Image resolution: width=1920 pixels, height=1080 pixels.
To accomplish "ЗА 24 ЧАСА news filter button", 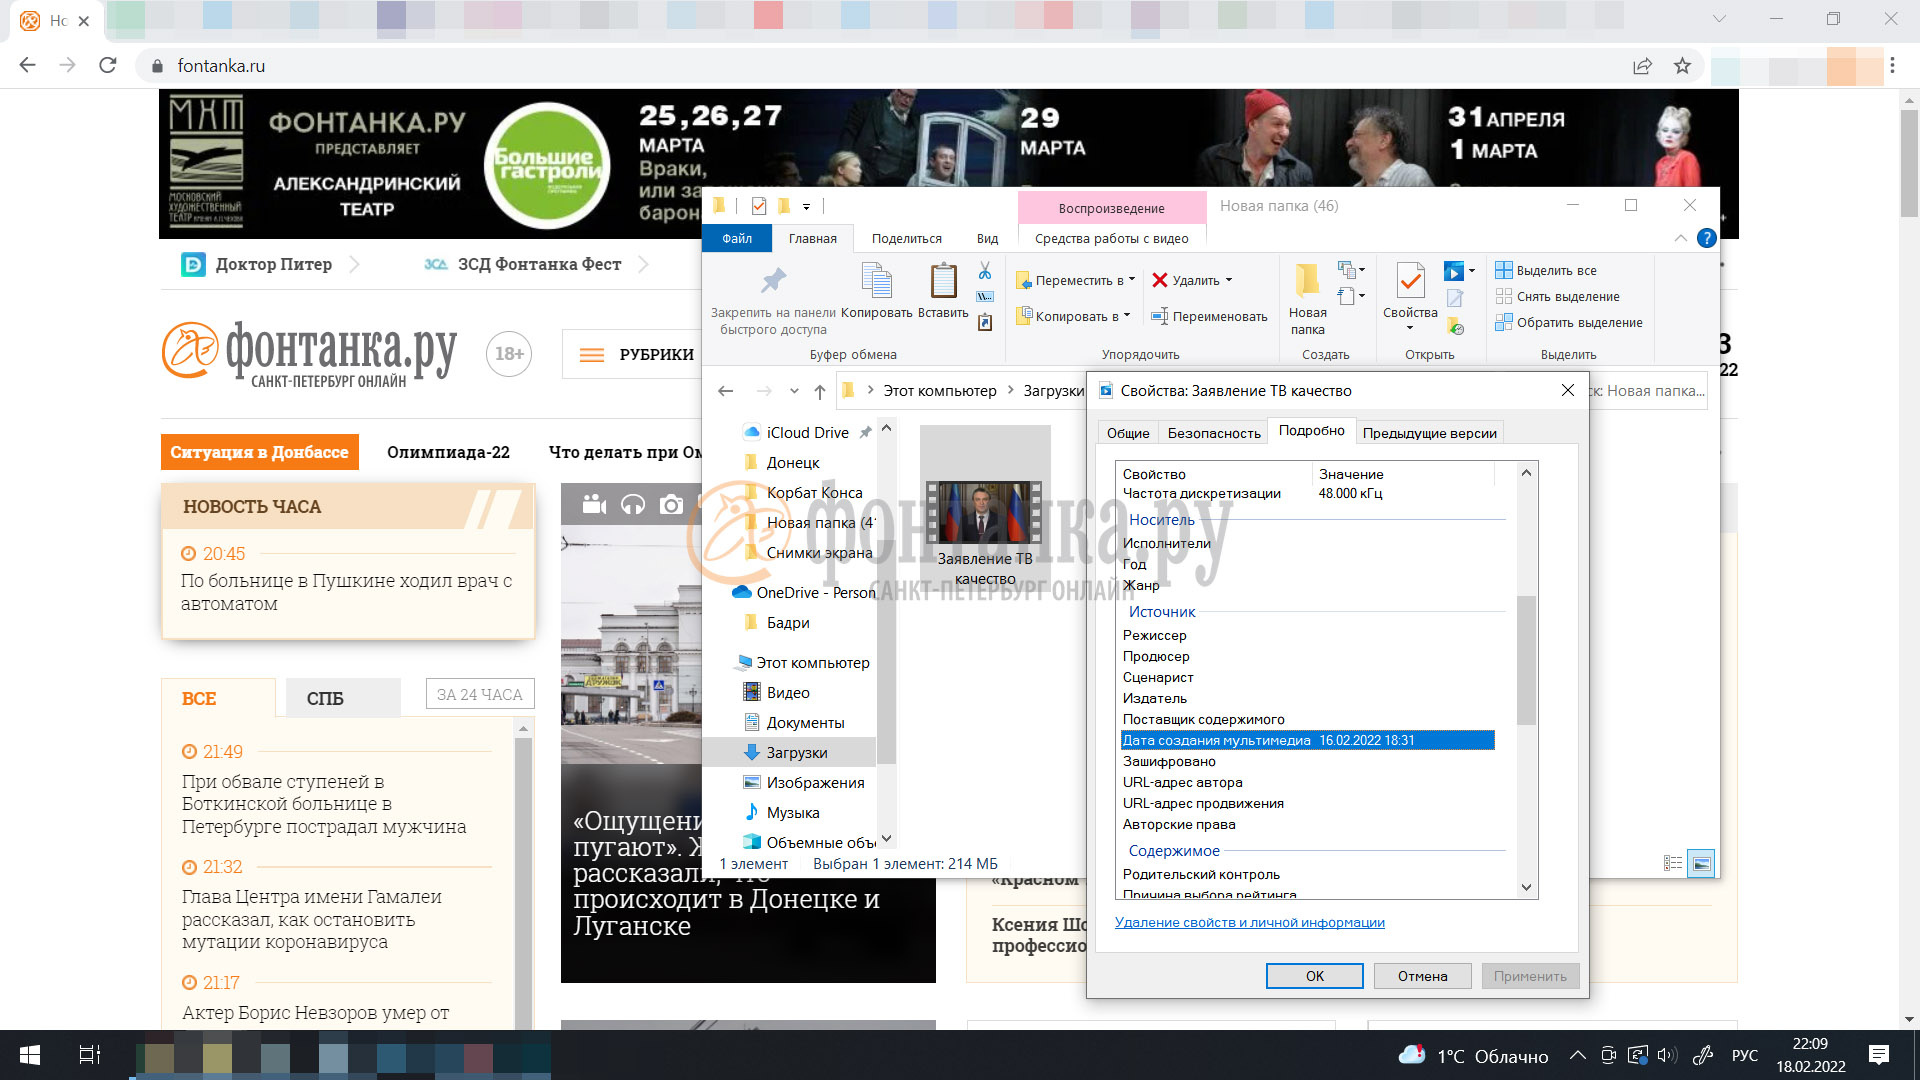I will (x=480, y=694).
